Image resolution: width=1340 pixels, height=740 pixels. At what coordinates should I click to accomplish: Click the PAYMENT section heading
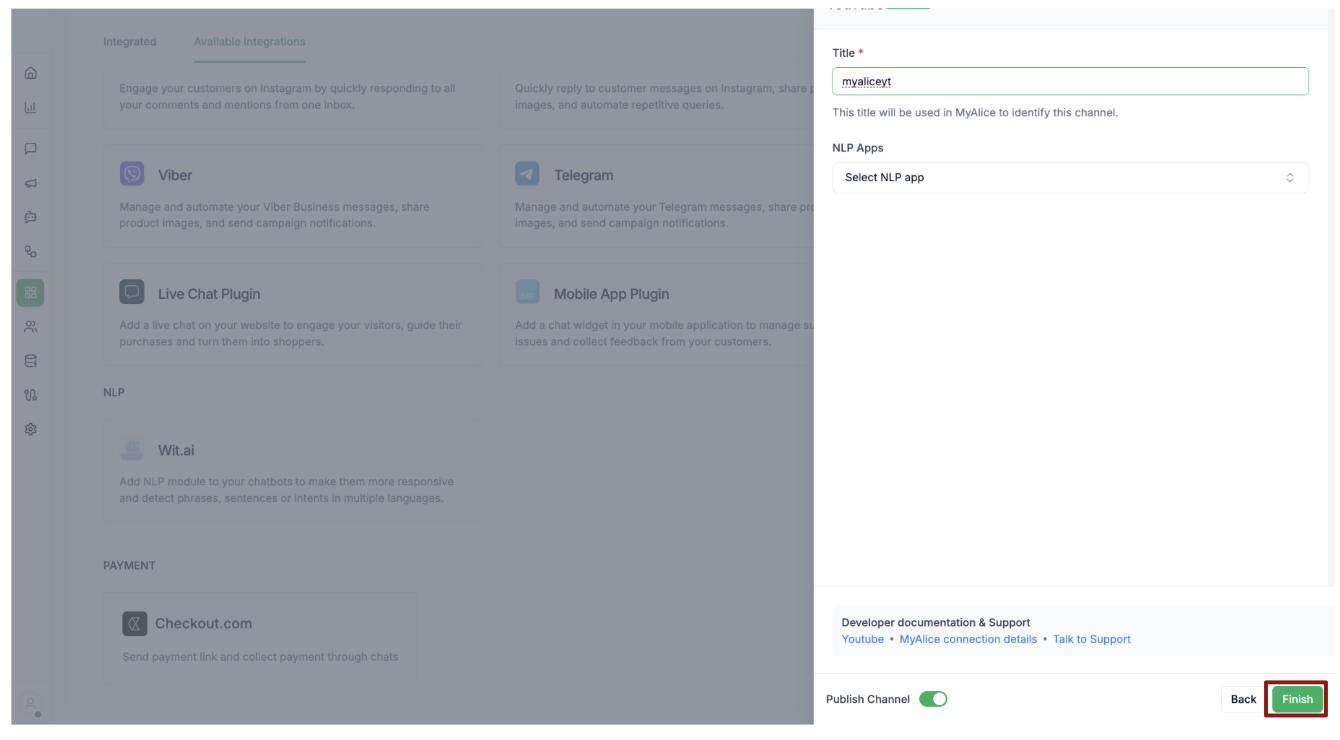(129, 565)
